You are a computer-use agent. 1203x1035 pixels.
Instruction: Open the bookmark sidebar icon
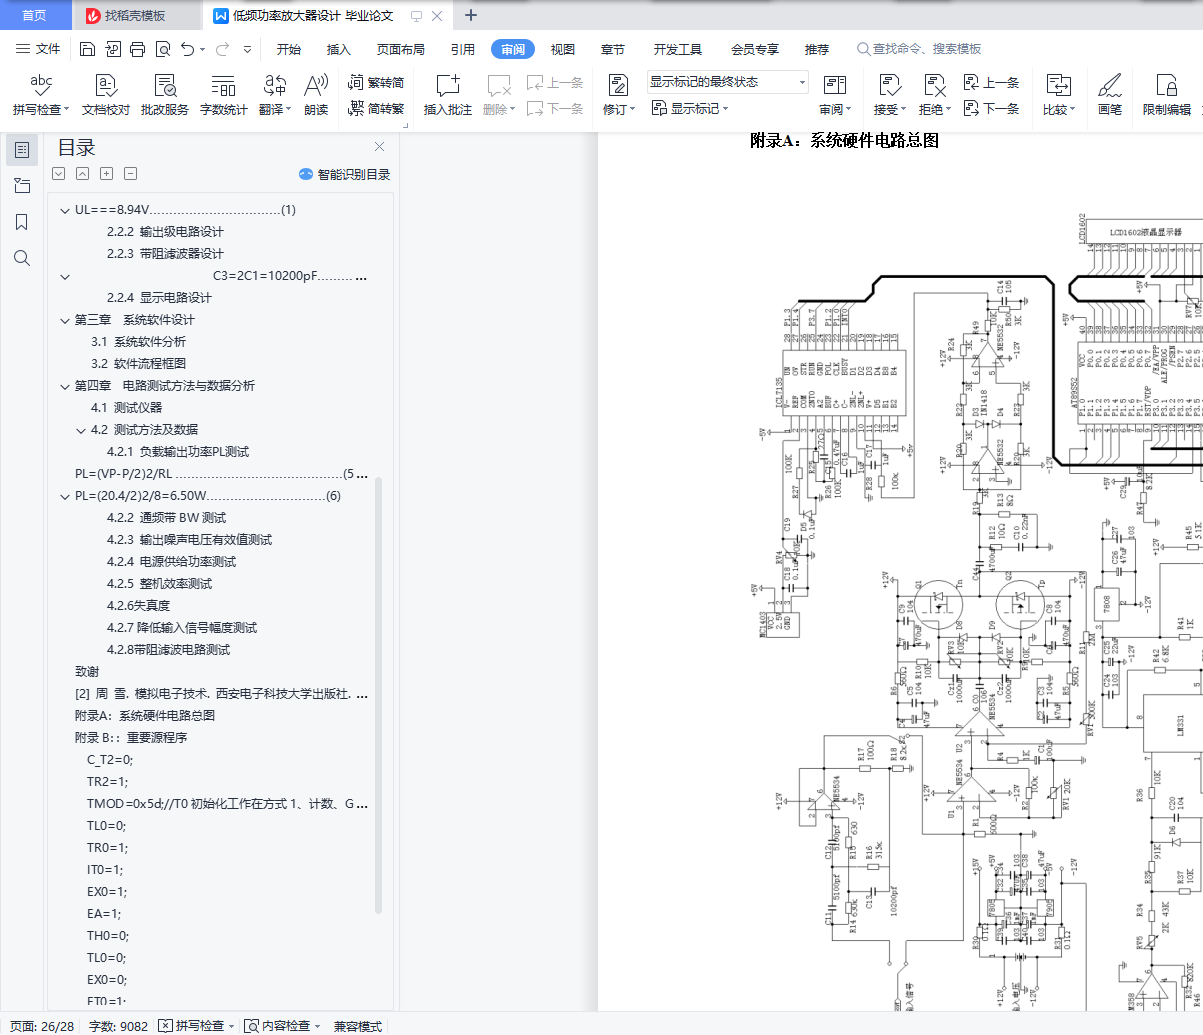(x=22, y=222)
